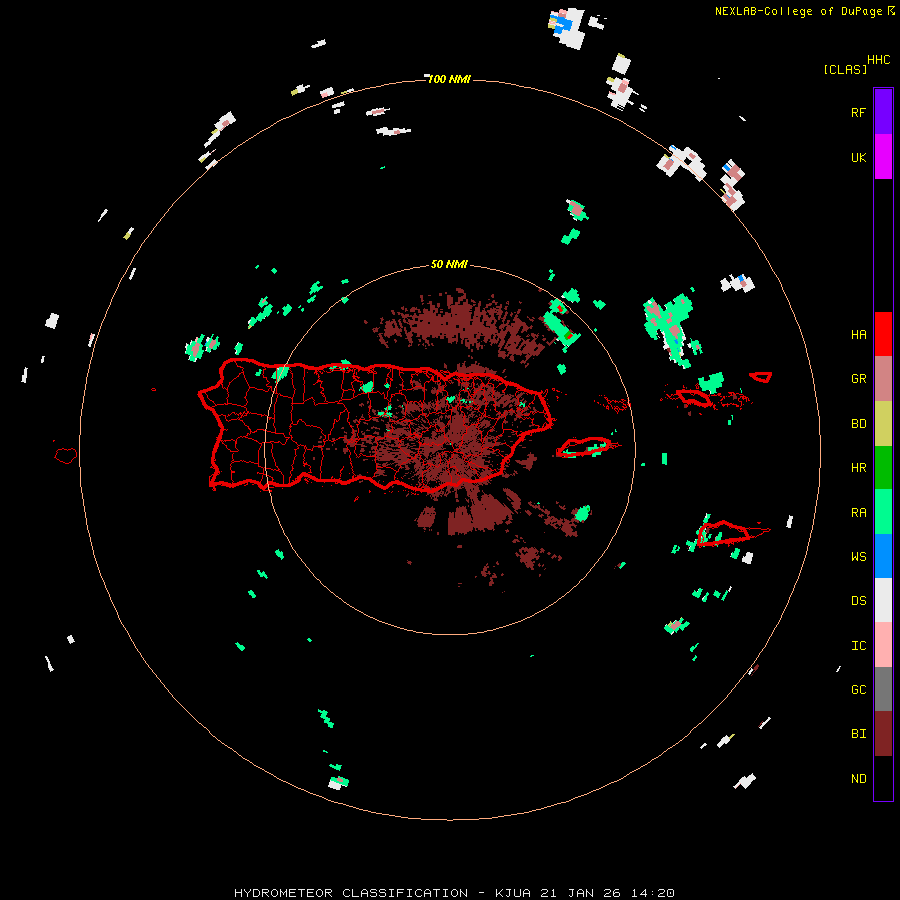Click the GC gray legend swatch
The height and width of the screenshot is (900, 900).
tap(883, 689)
